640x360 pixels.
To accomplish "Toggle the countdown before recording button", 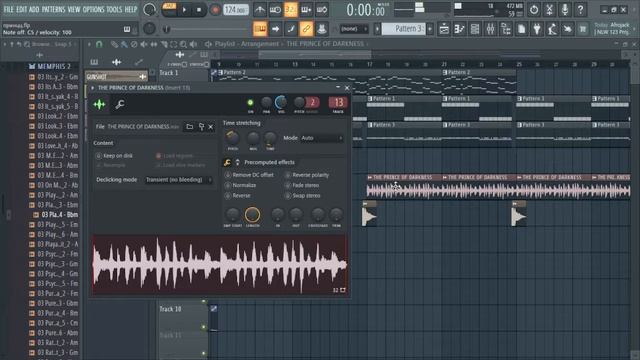I will click(291, 9).
